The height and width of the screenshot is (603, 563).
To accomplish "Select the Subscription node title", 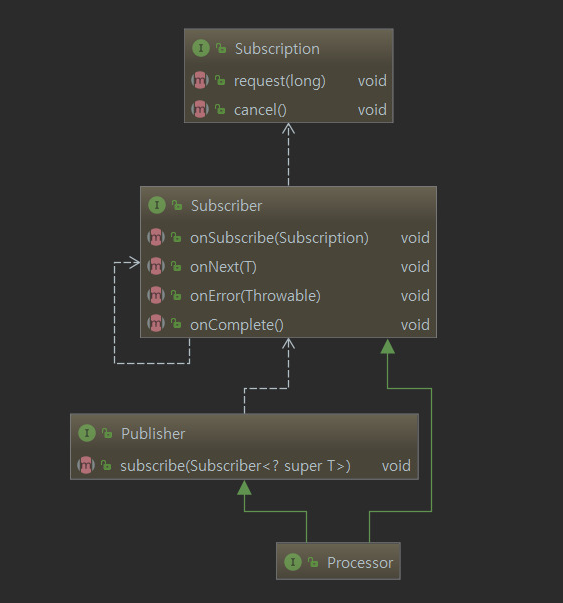I will 277,49.
